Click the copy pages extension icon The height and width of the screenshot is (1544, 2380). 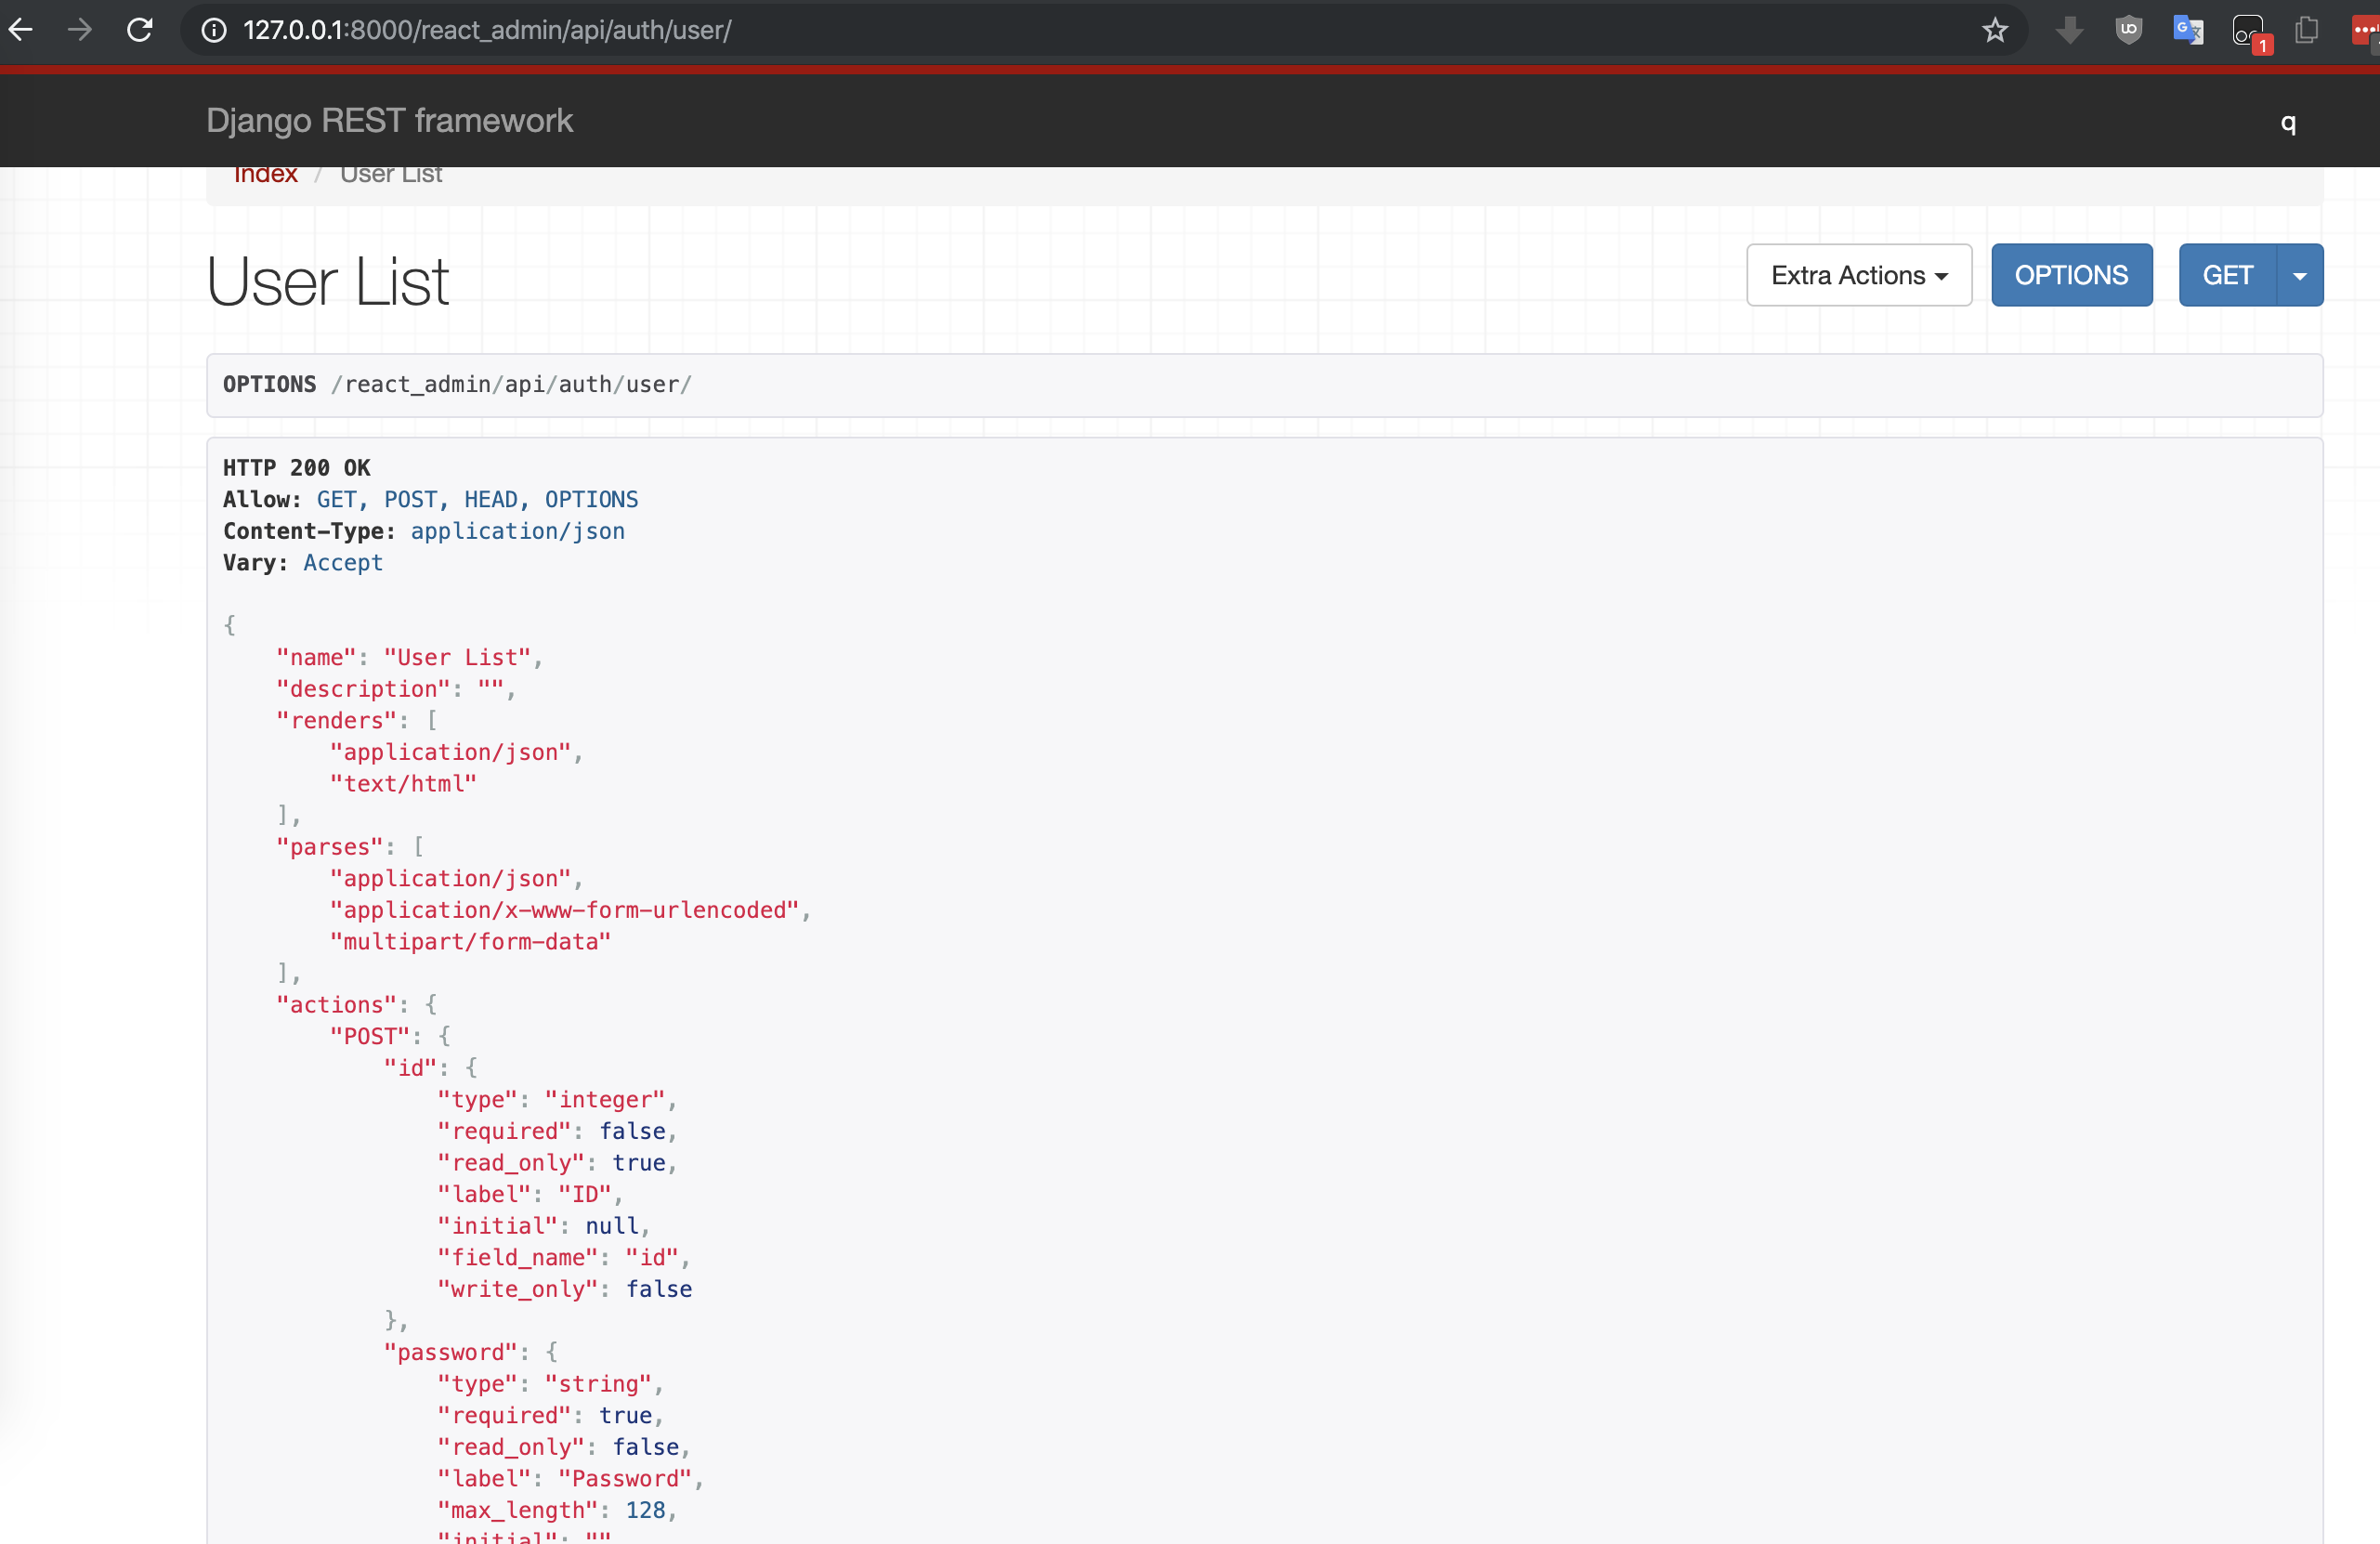click(2307, 30)
